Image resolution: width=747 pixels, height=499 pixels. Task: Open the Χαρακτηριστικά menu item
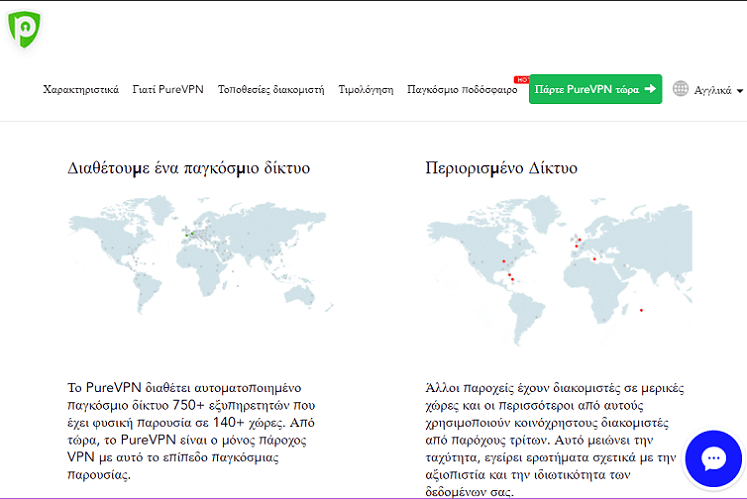(x=81, y=90)
